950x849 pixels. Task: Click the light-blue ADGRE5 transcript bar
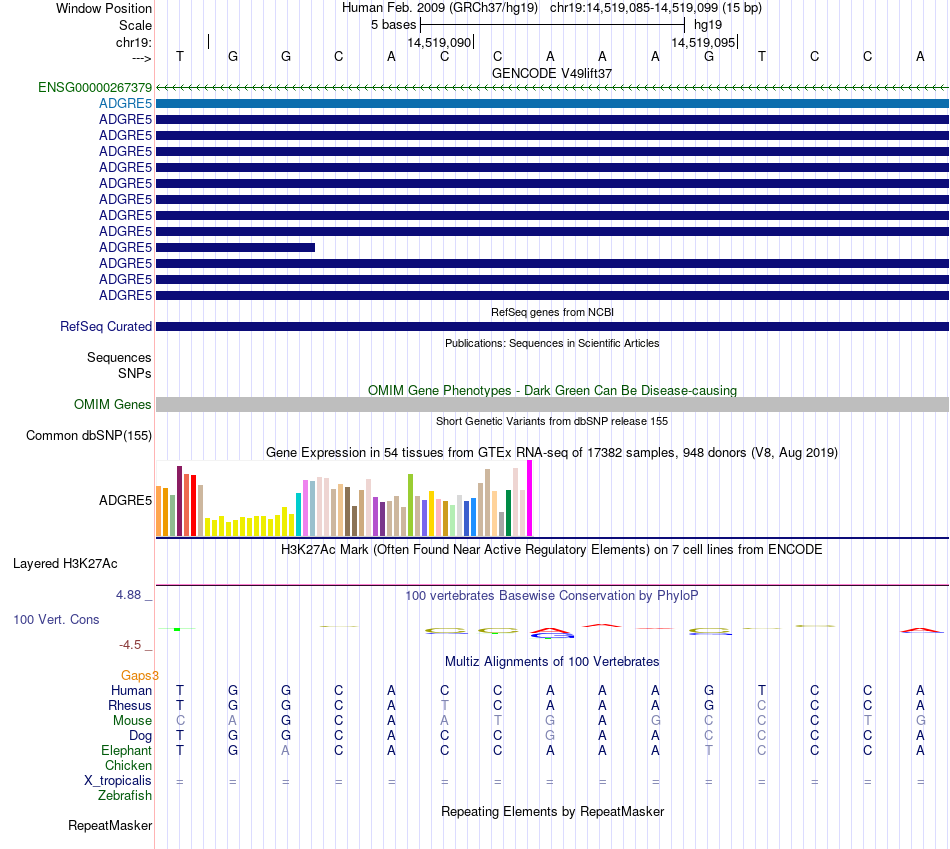(x=552, y=104)
